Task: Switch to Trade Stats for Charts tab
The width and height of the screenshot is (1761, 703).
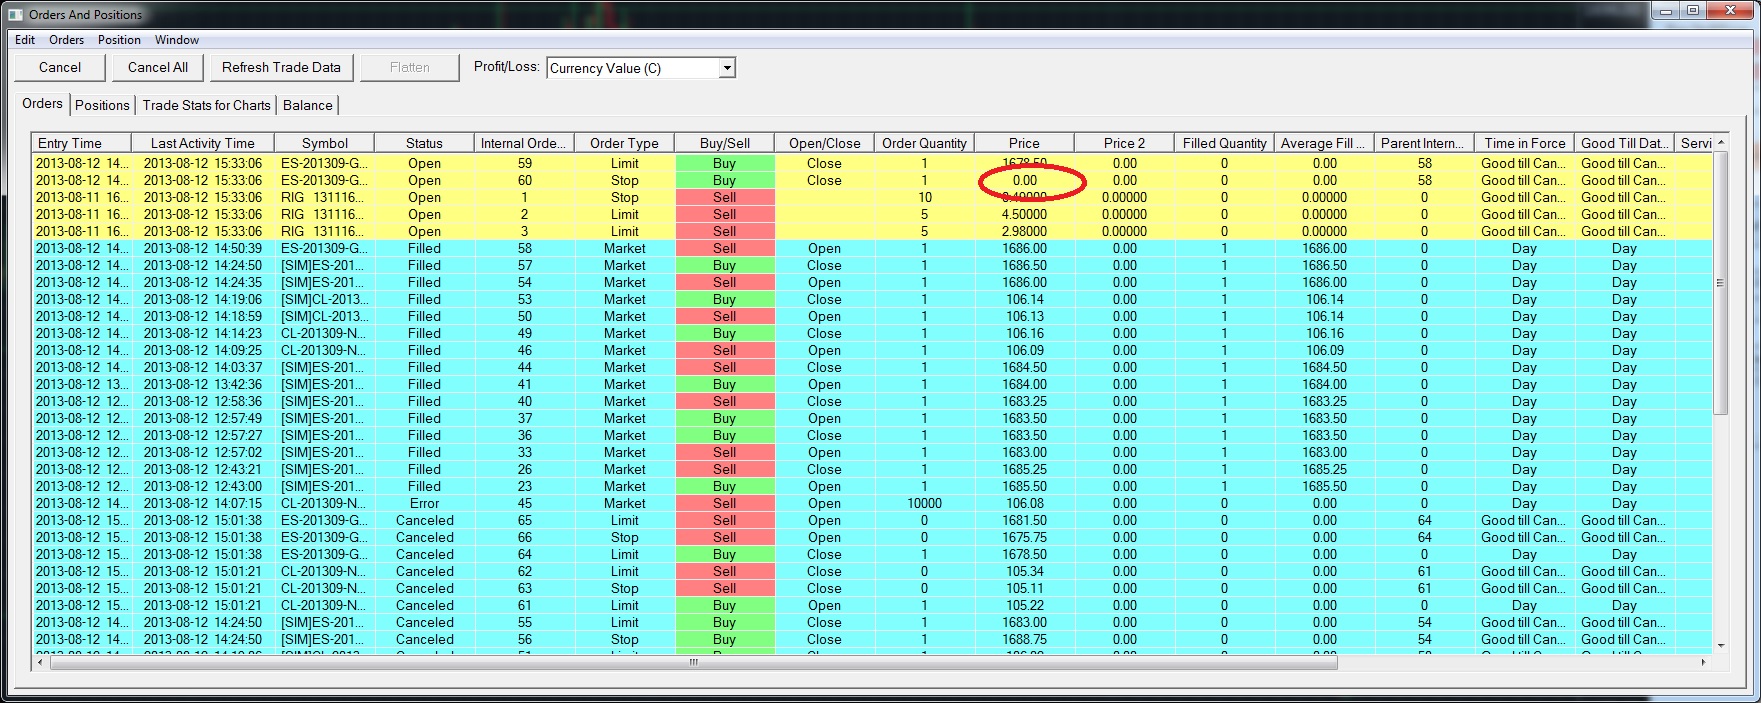Action: 206,105
